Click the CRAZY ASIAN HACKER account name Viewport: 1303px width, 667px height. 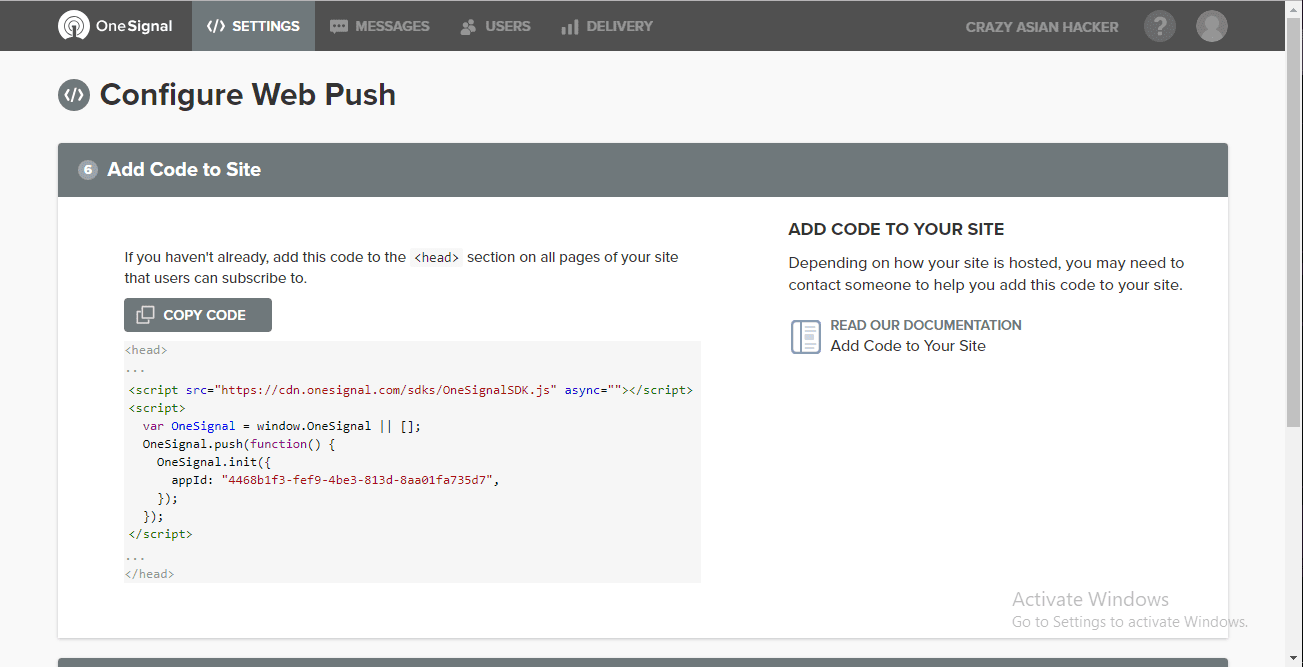coord(1041,26)
